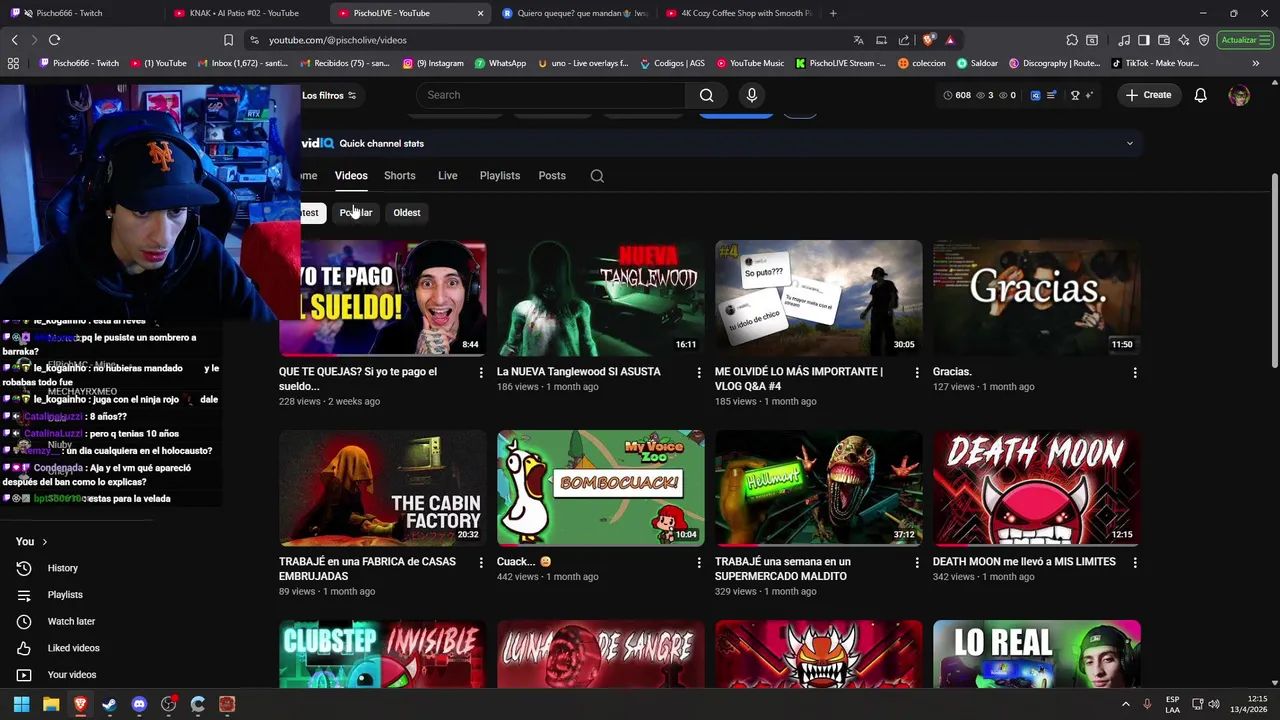Viewport: 1280px width, 720px height.
Task: Open Brave Leo AI sparkle icon
Action: click(x=1184, y=40)
